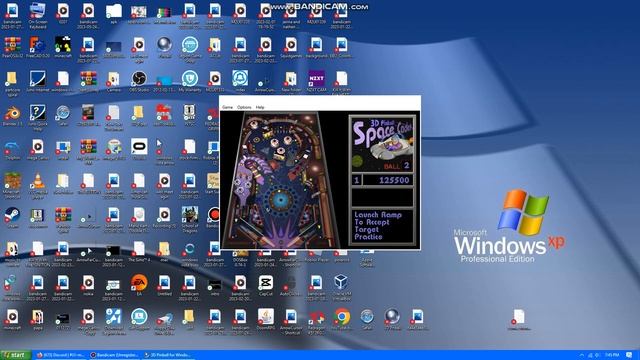Image resolution: width=640 pixels, height=360 pixels.
Task: Click the pinball table play area
Action: tap(280, 180)
